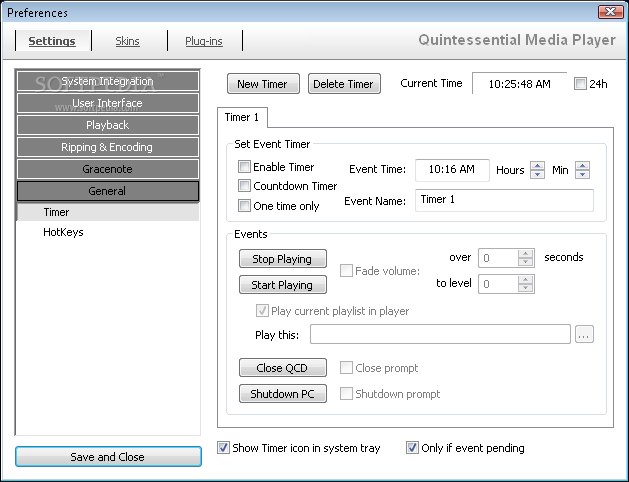
Task: Increase the over seconds spinner value
Action: click(x=526, y=253)
